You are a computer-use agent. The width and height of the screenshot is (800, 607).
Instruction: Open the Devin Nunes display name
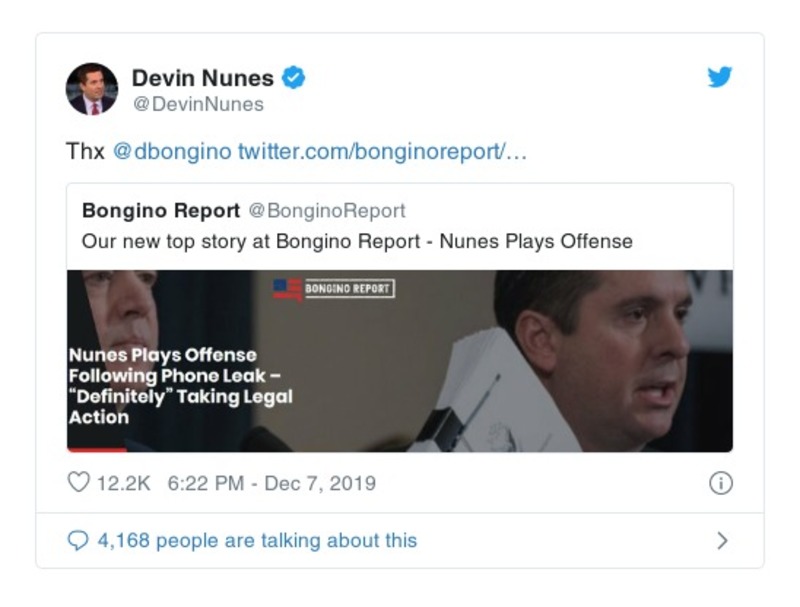pos(202,78)
